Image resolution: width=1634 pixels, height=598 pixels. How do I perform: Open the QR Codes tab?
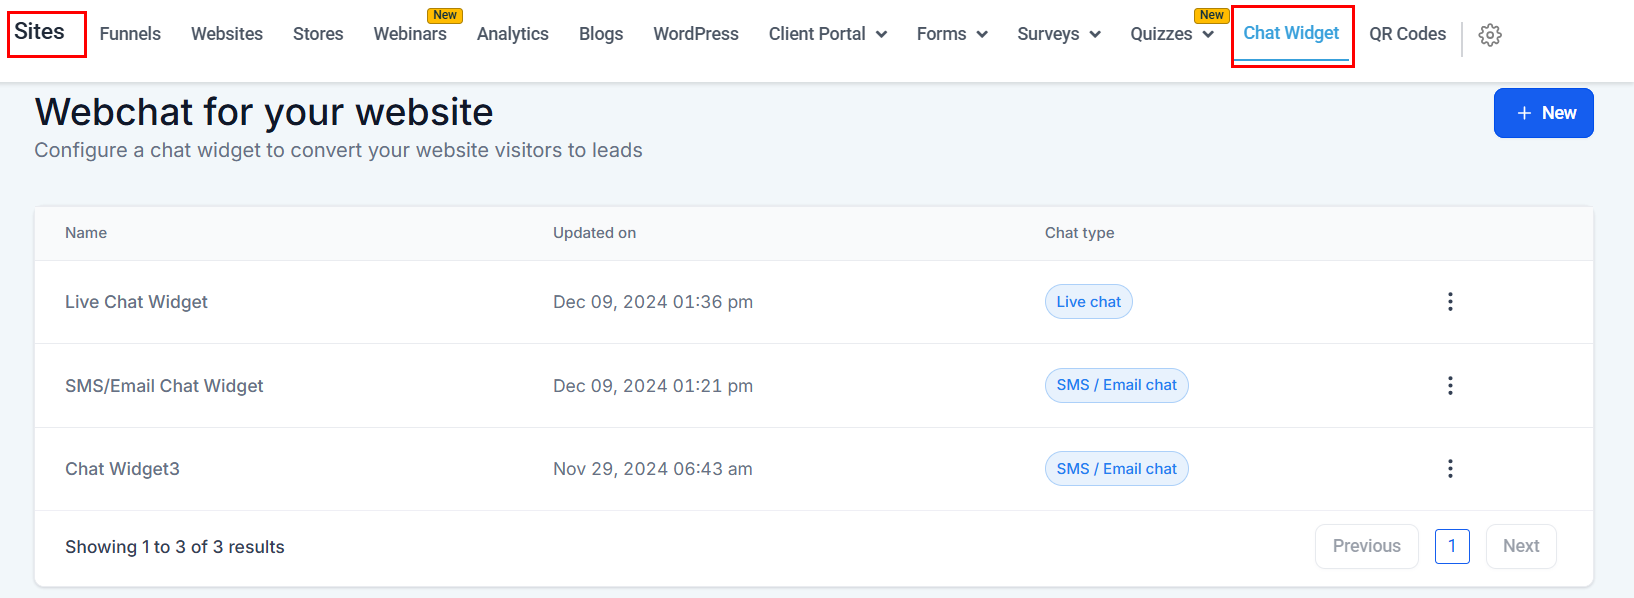pyautogui.click(x=1407, y=34)
